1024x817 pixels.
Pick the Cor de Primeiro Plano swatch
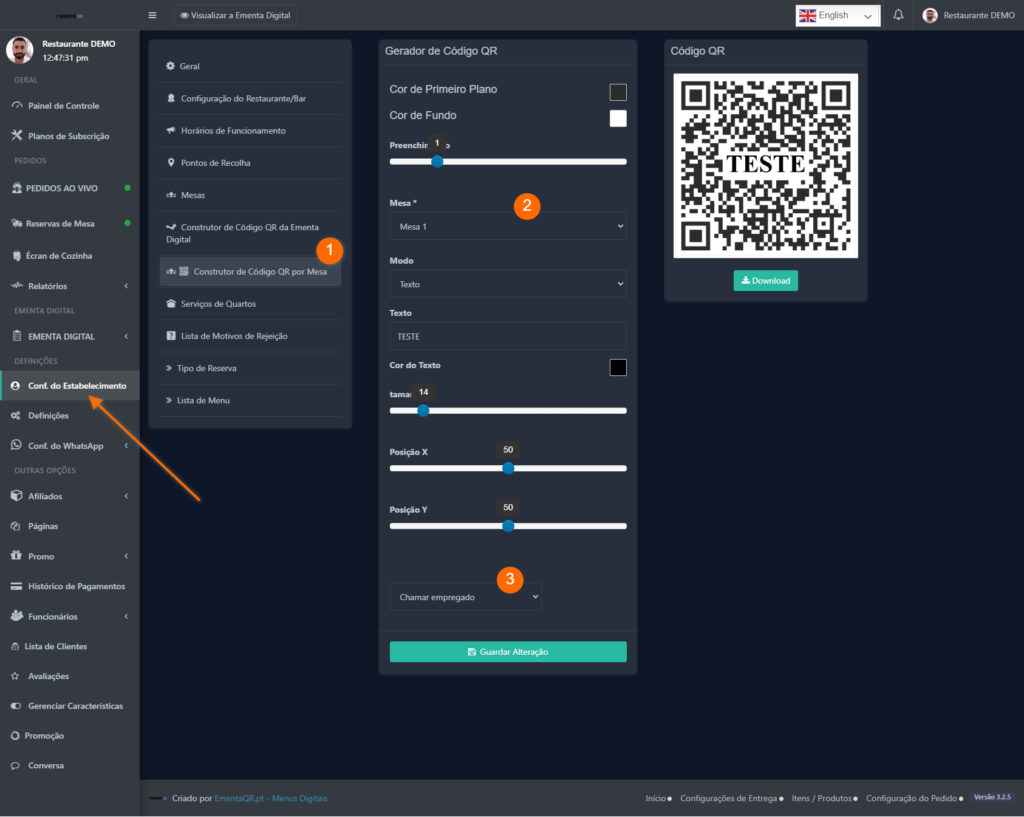(618, 92)
